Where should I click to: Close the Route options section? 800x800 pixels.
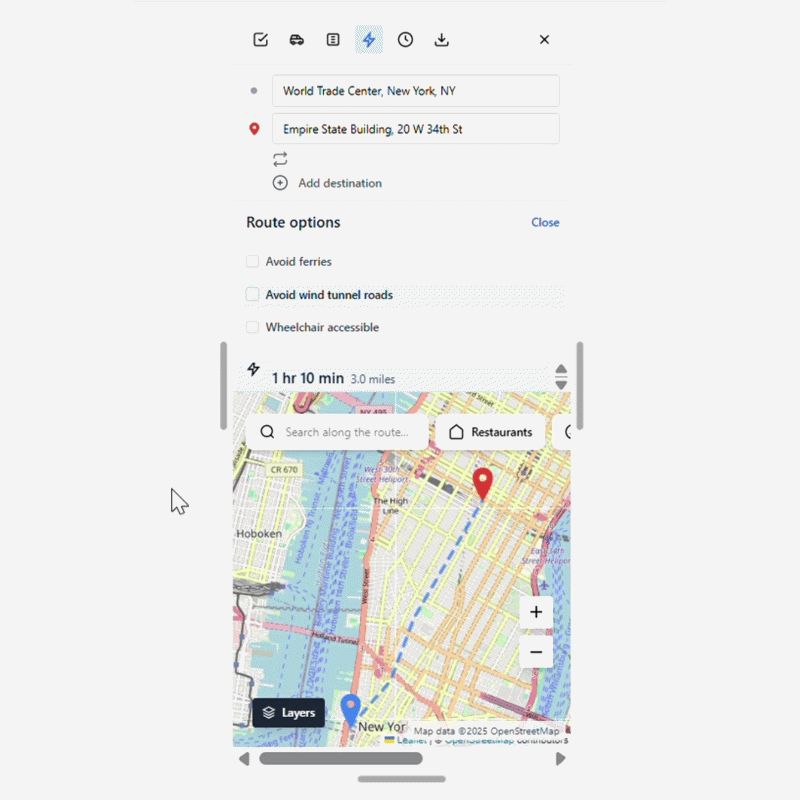[545, 223]
